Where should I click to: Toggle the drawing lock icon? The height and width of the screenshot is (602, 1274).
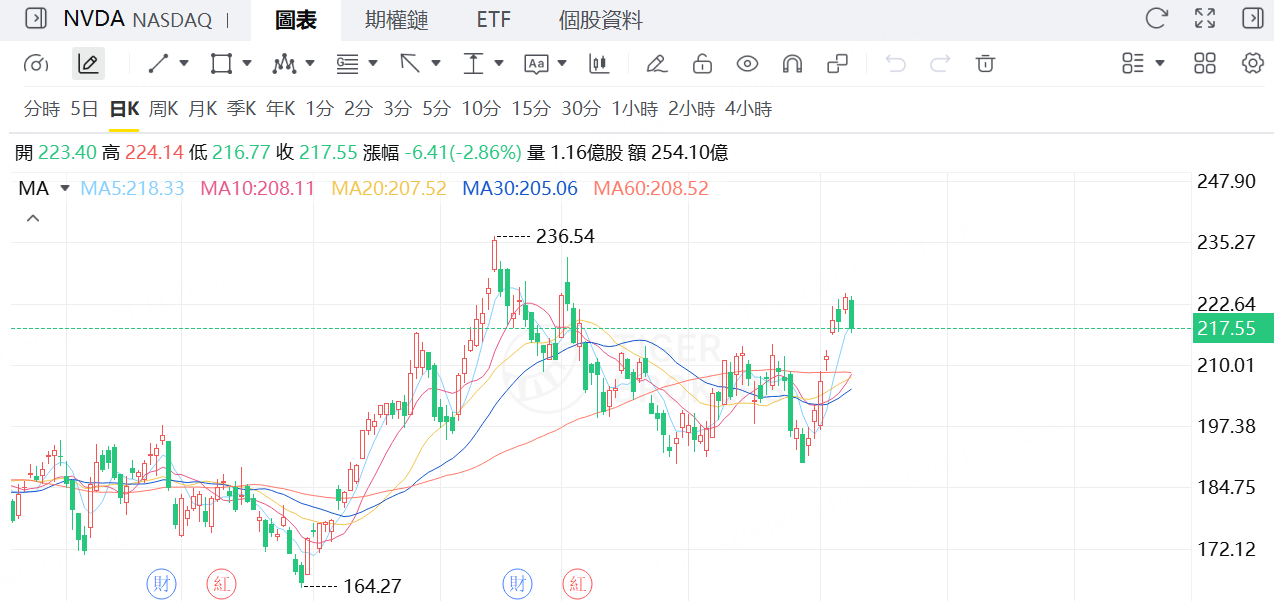[702, 64]
